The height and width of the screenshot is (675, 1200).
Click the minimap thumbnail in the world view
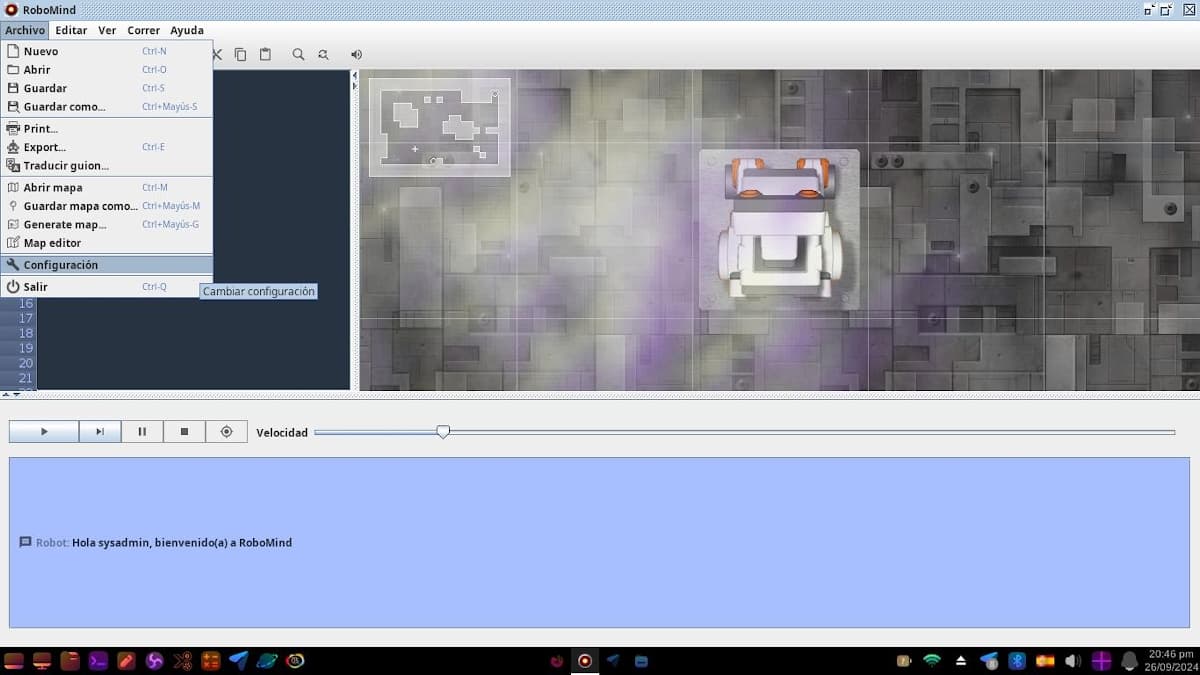pyautogui.click(x=439, y=127)
